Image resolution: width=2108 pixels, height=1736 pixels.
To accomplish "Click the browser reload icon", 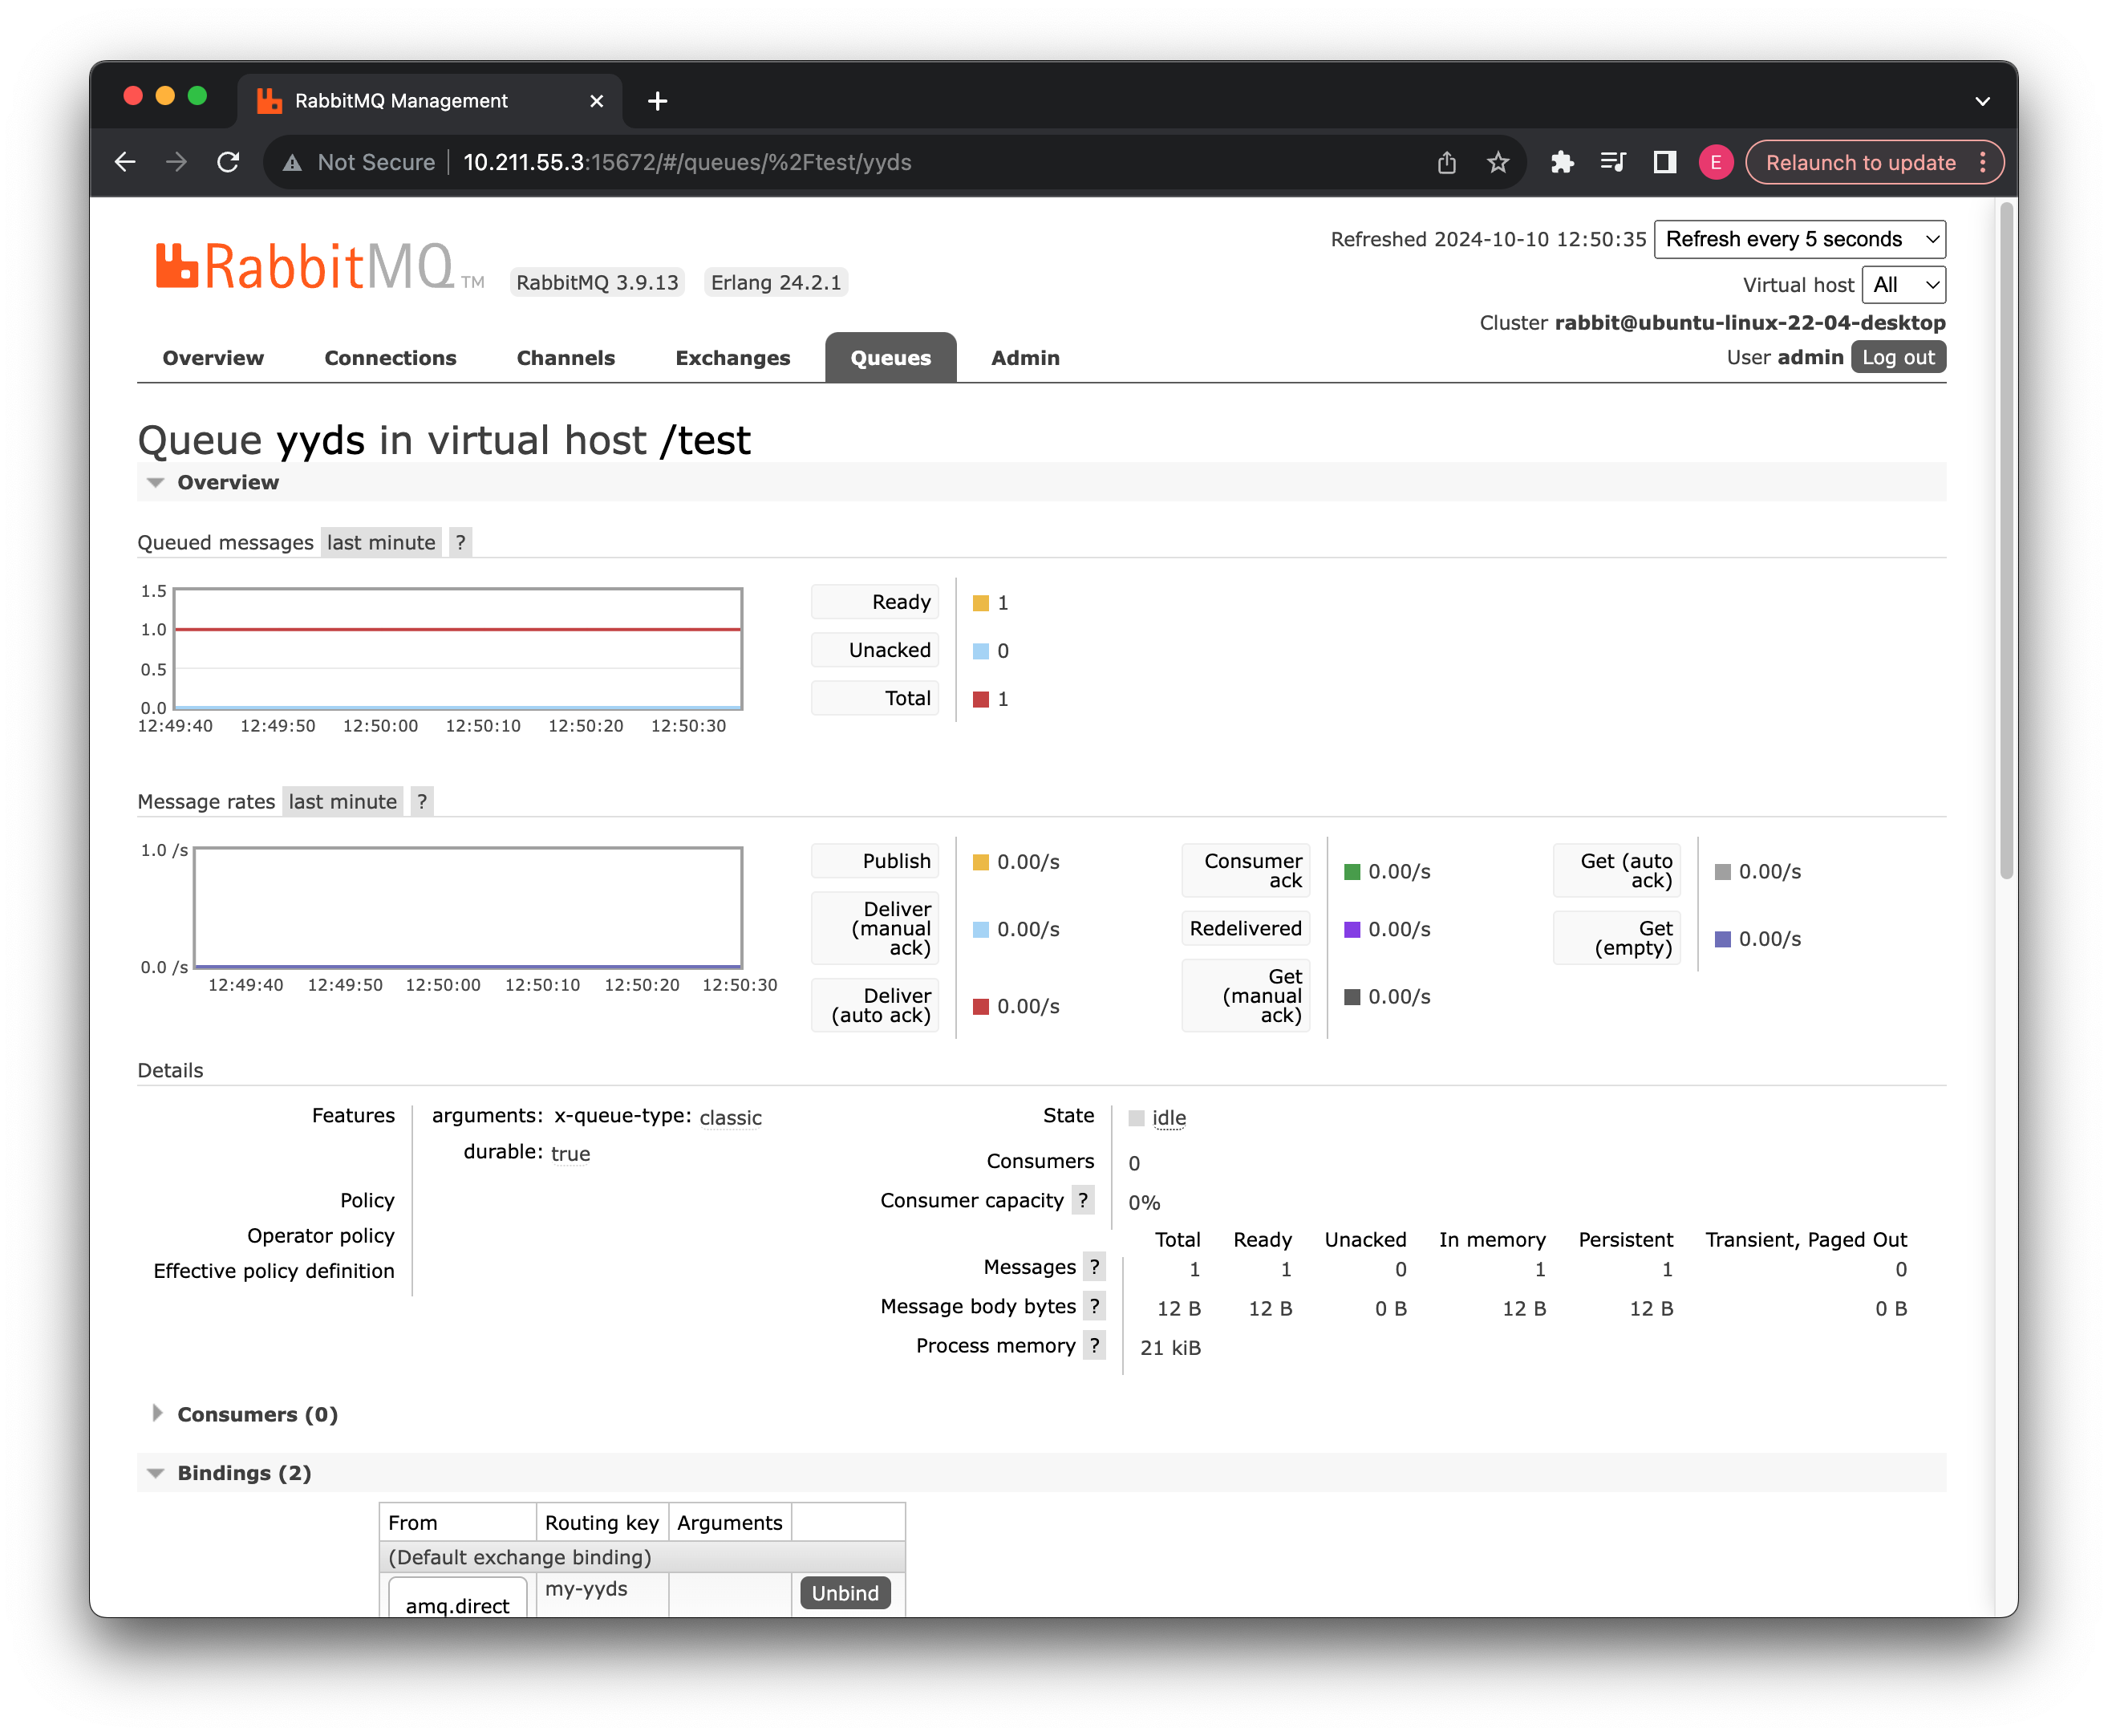I will [x=228, y=162].
